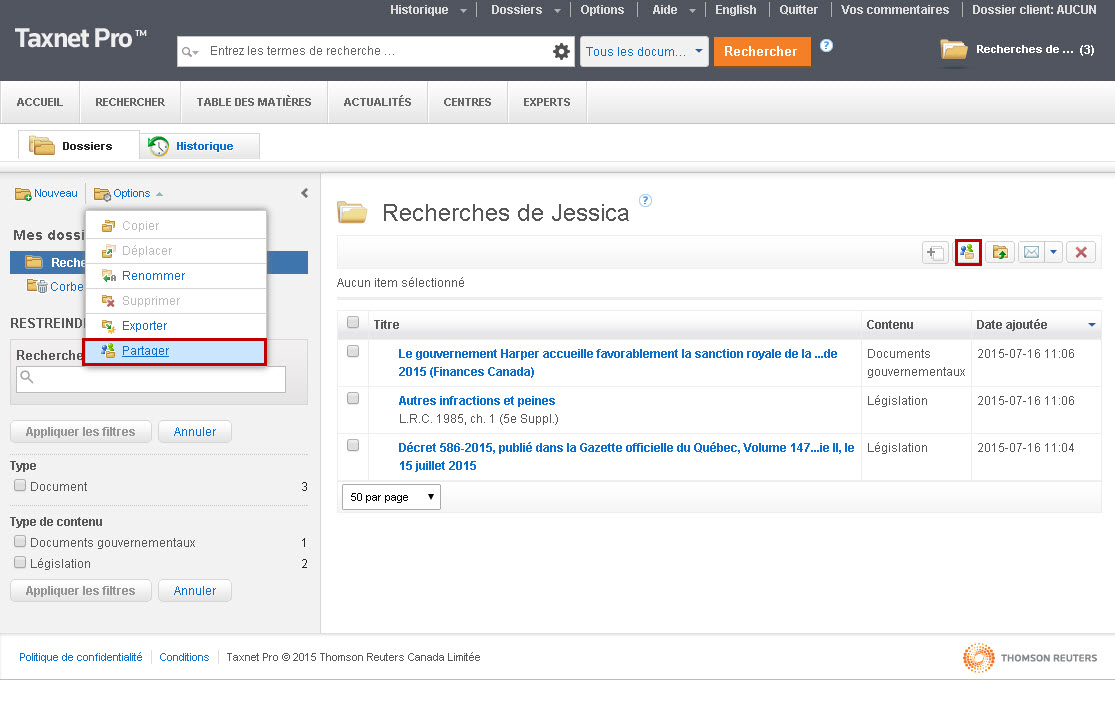Click the Thomson Reuters logo
Image resolution: width=1115 pixels, height=713 pixels.
[1030, 658]
